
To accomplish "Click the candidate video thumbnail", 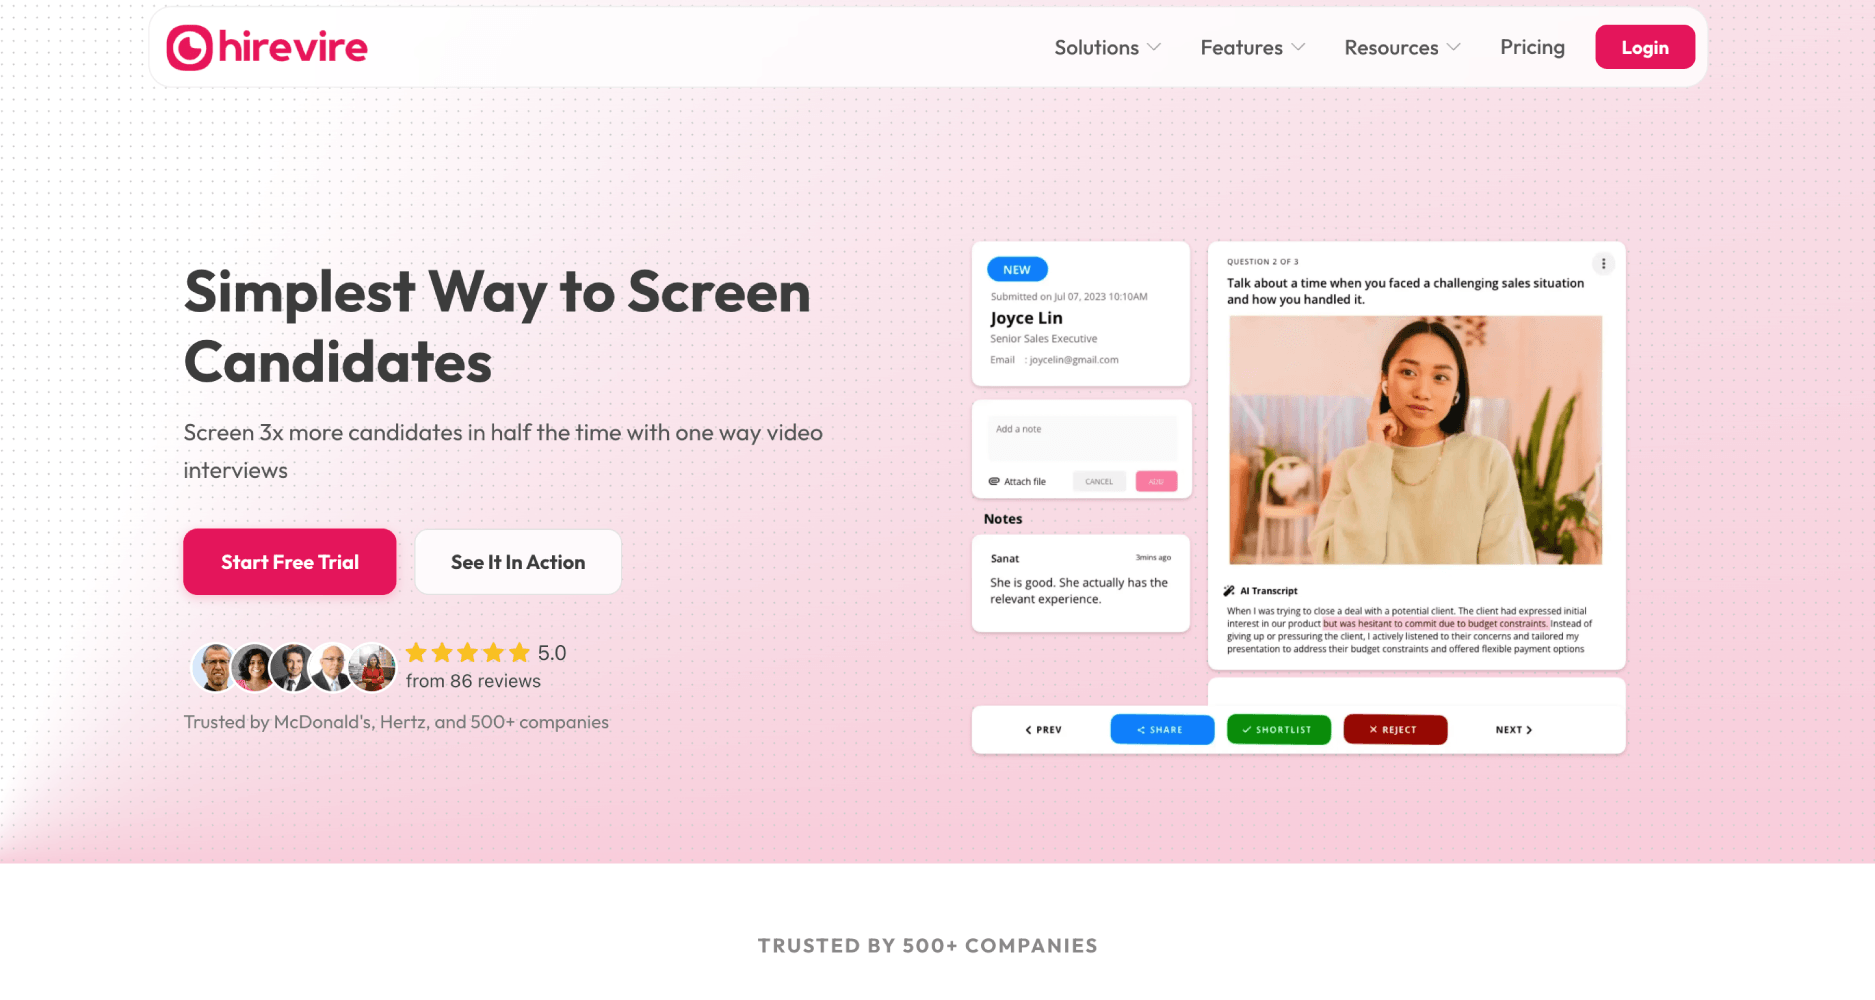I will coord(1415,440).
